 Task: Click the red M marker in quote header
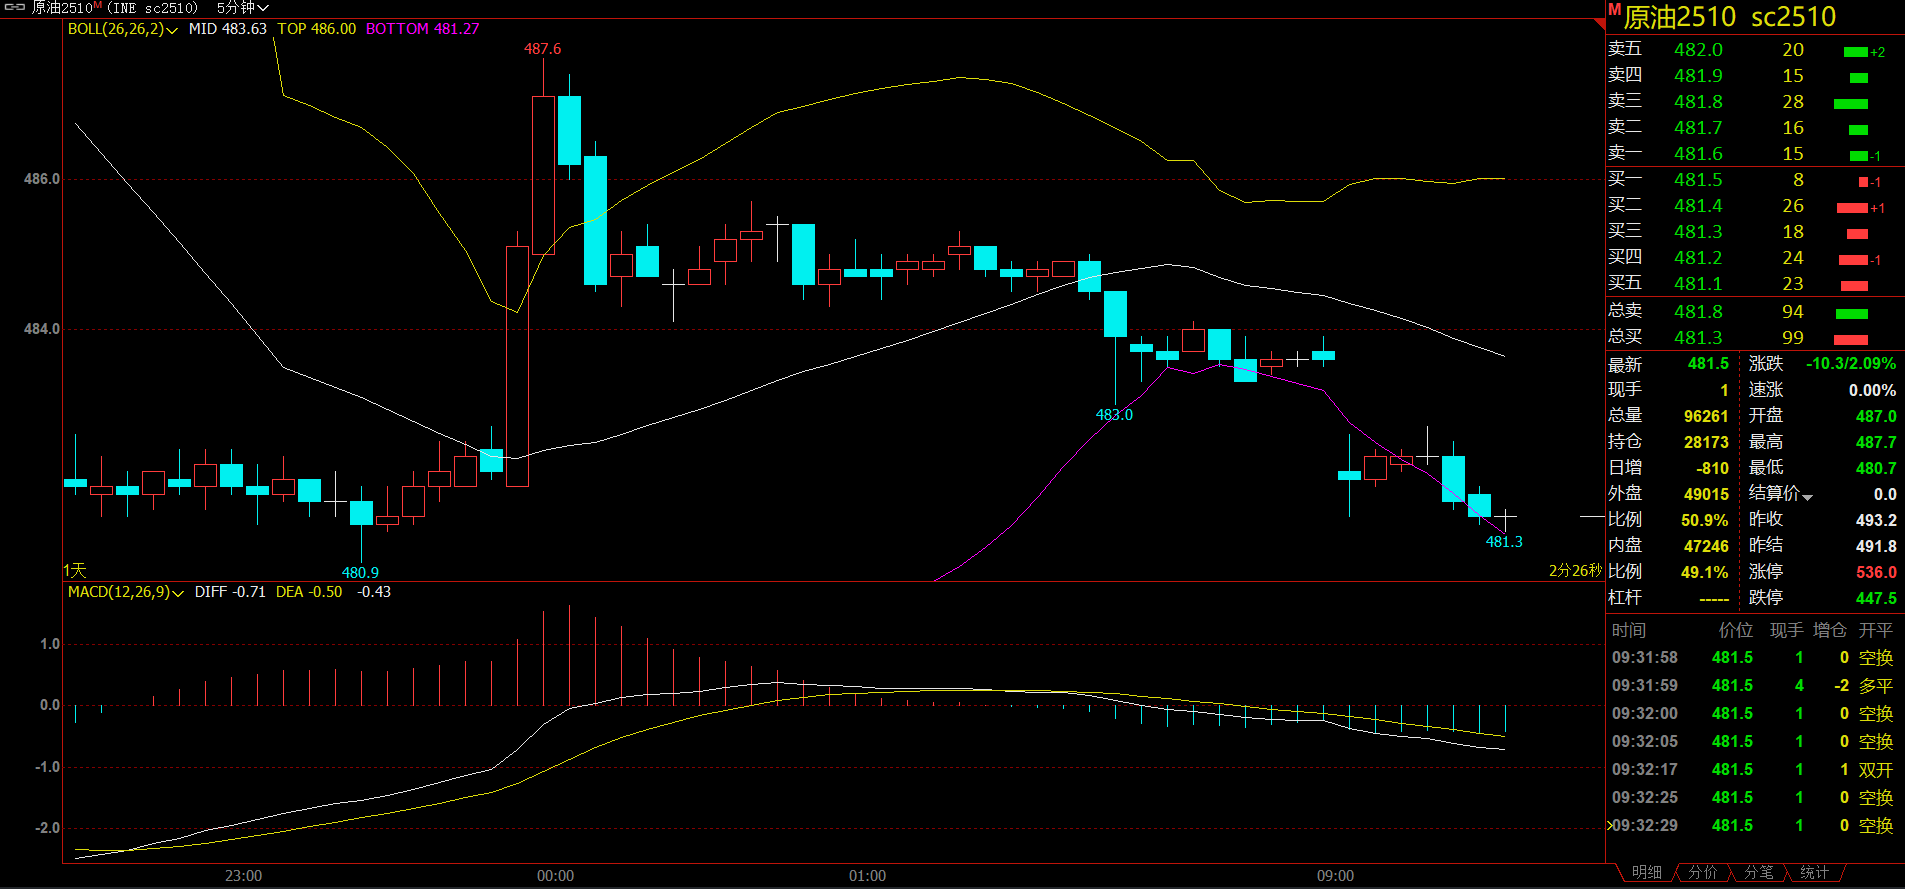(x=1614, y=9)
